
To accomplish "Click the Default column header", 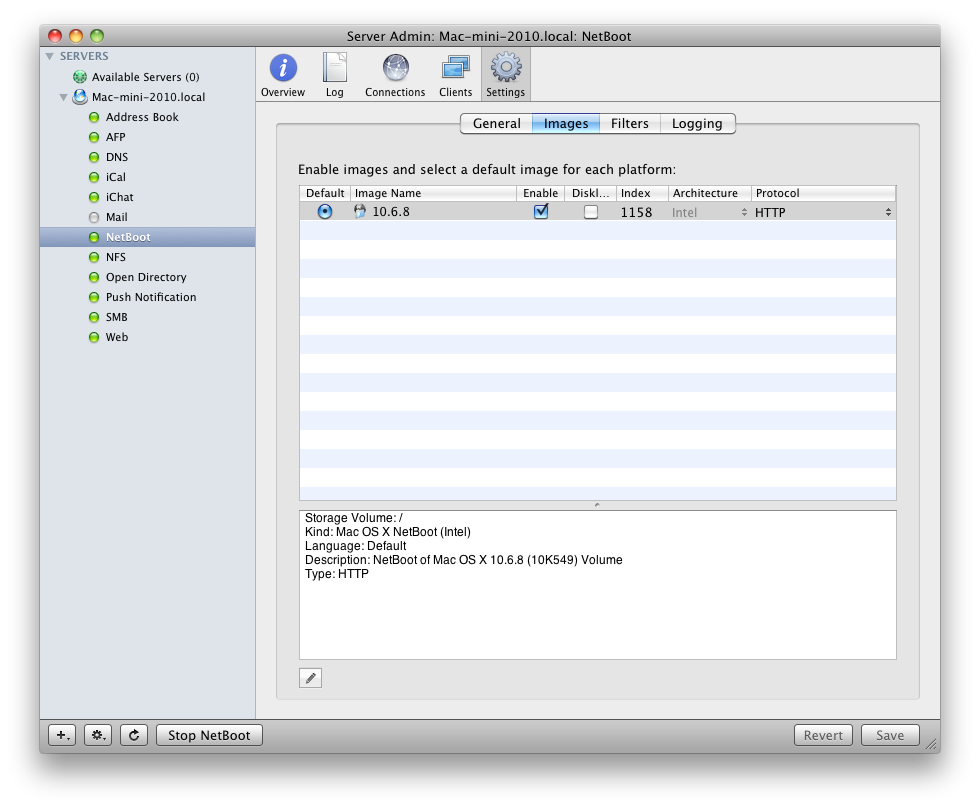I will click(x=325, y=193).
